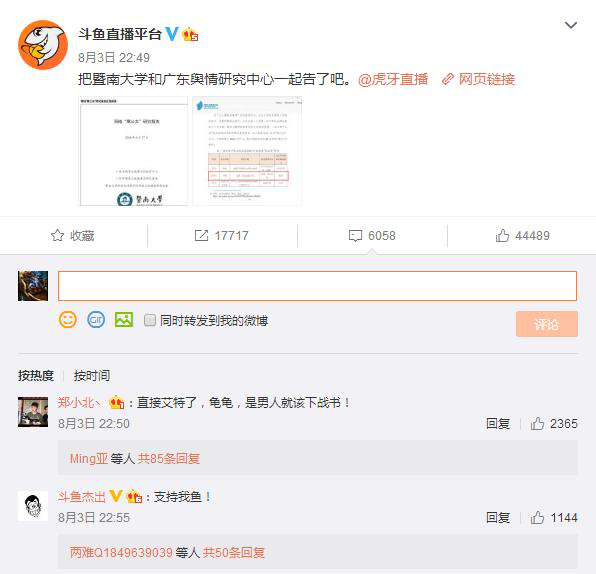Screen dimensions: 596x574
Task: Submit with the orange 评论 button
Action: pyautogui.click(x=547, y=324)
